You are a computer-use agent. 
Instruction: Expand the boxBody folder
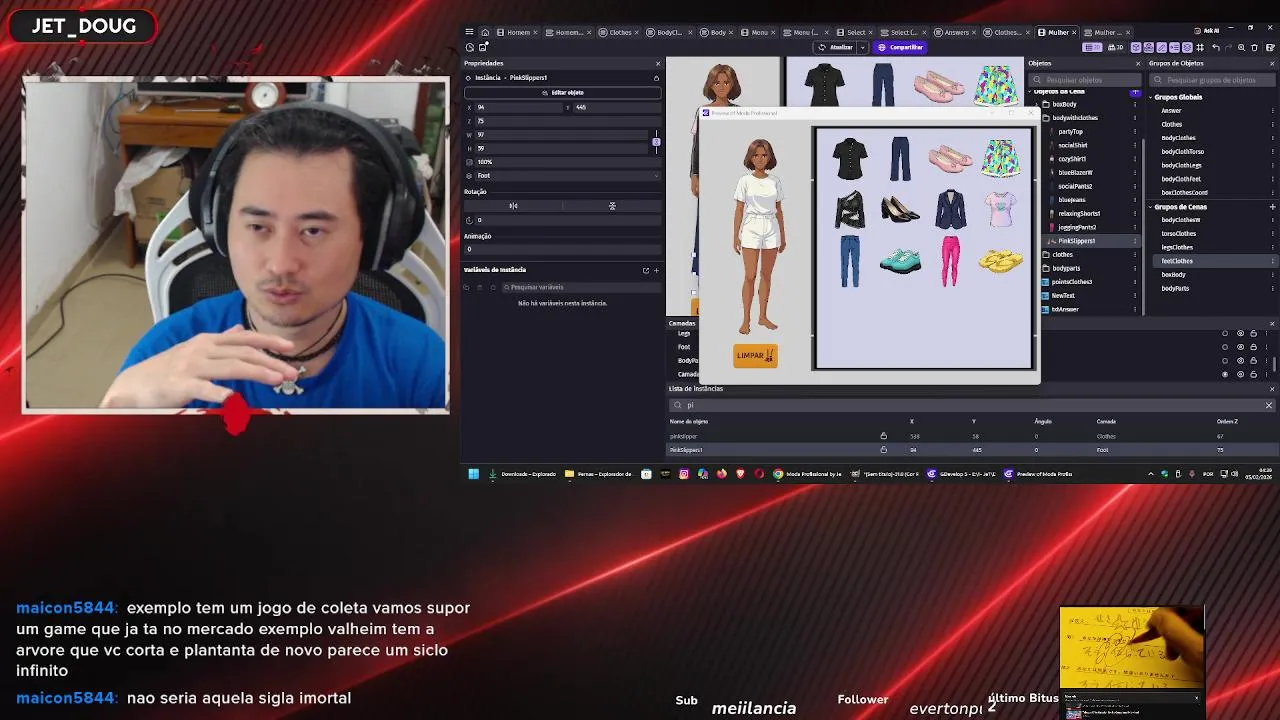pos(1037,104)
